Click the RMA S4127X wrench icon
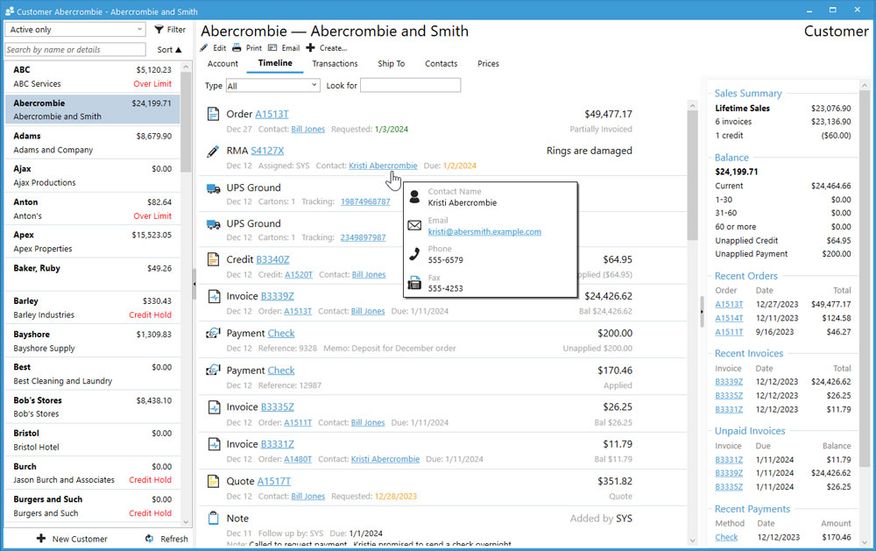 (x=212, y=152)
